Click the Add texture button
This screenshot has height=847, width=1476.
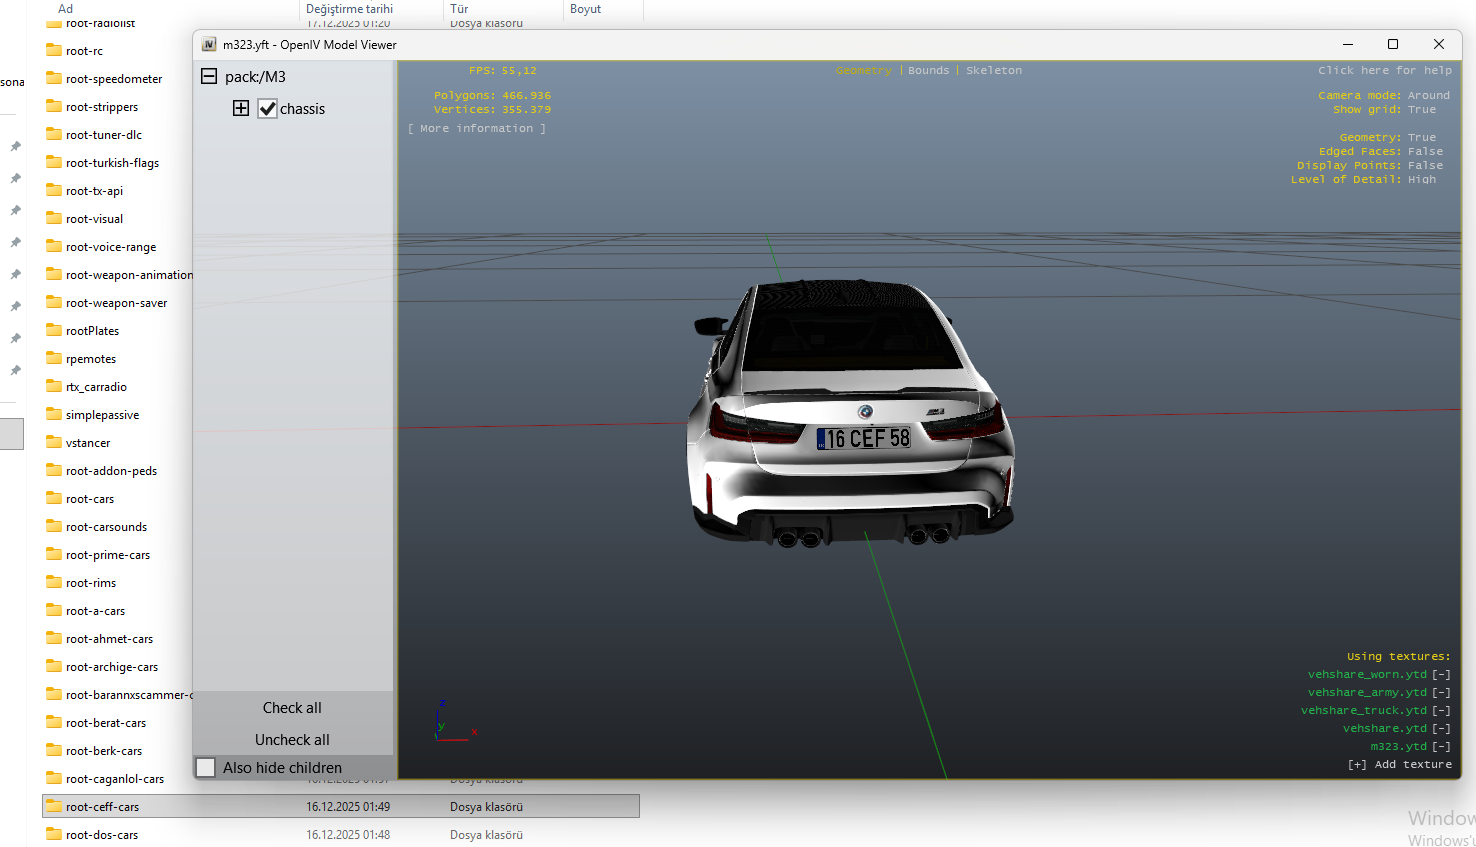coord(1400,765)
